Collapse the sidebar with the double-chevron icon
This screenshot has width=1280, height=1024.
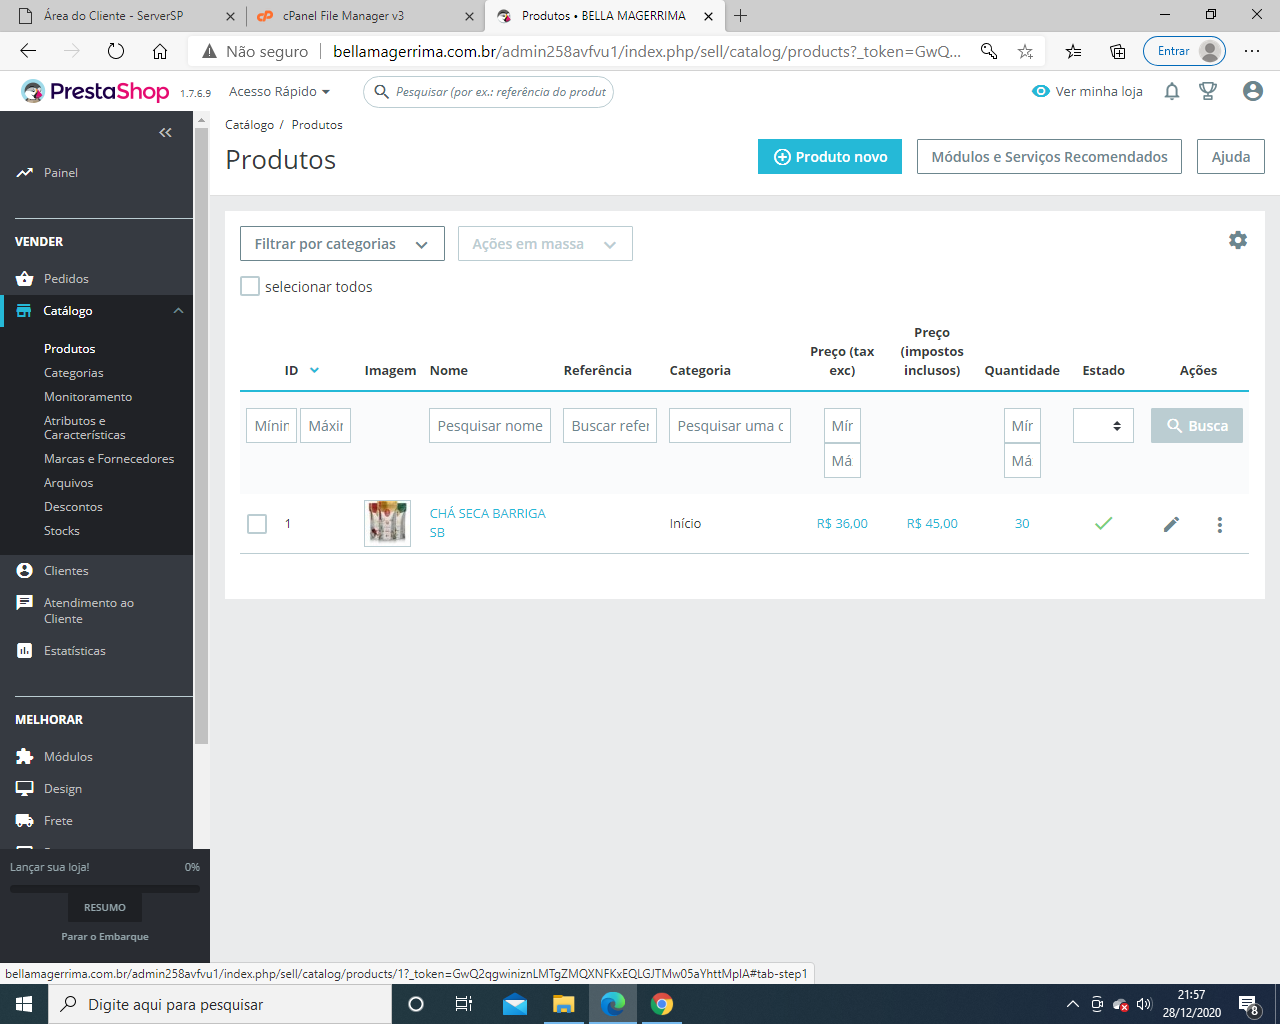point(165,132)
